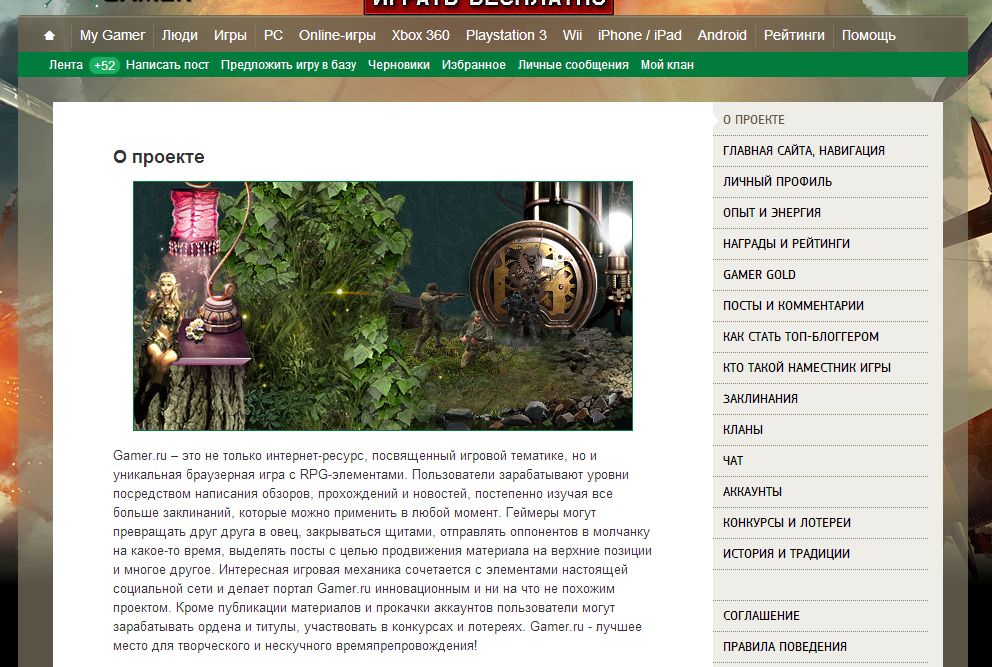Screen dimensions: 992x667
Task: Click Написать пост in green toolbar
Action: coord(167,65)
